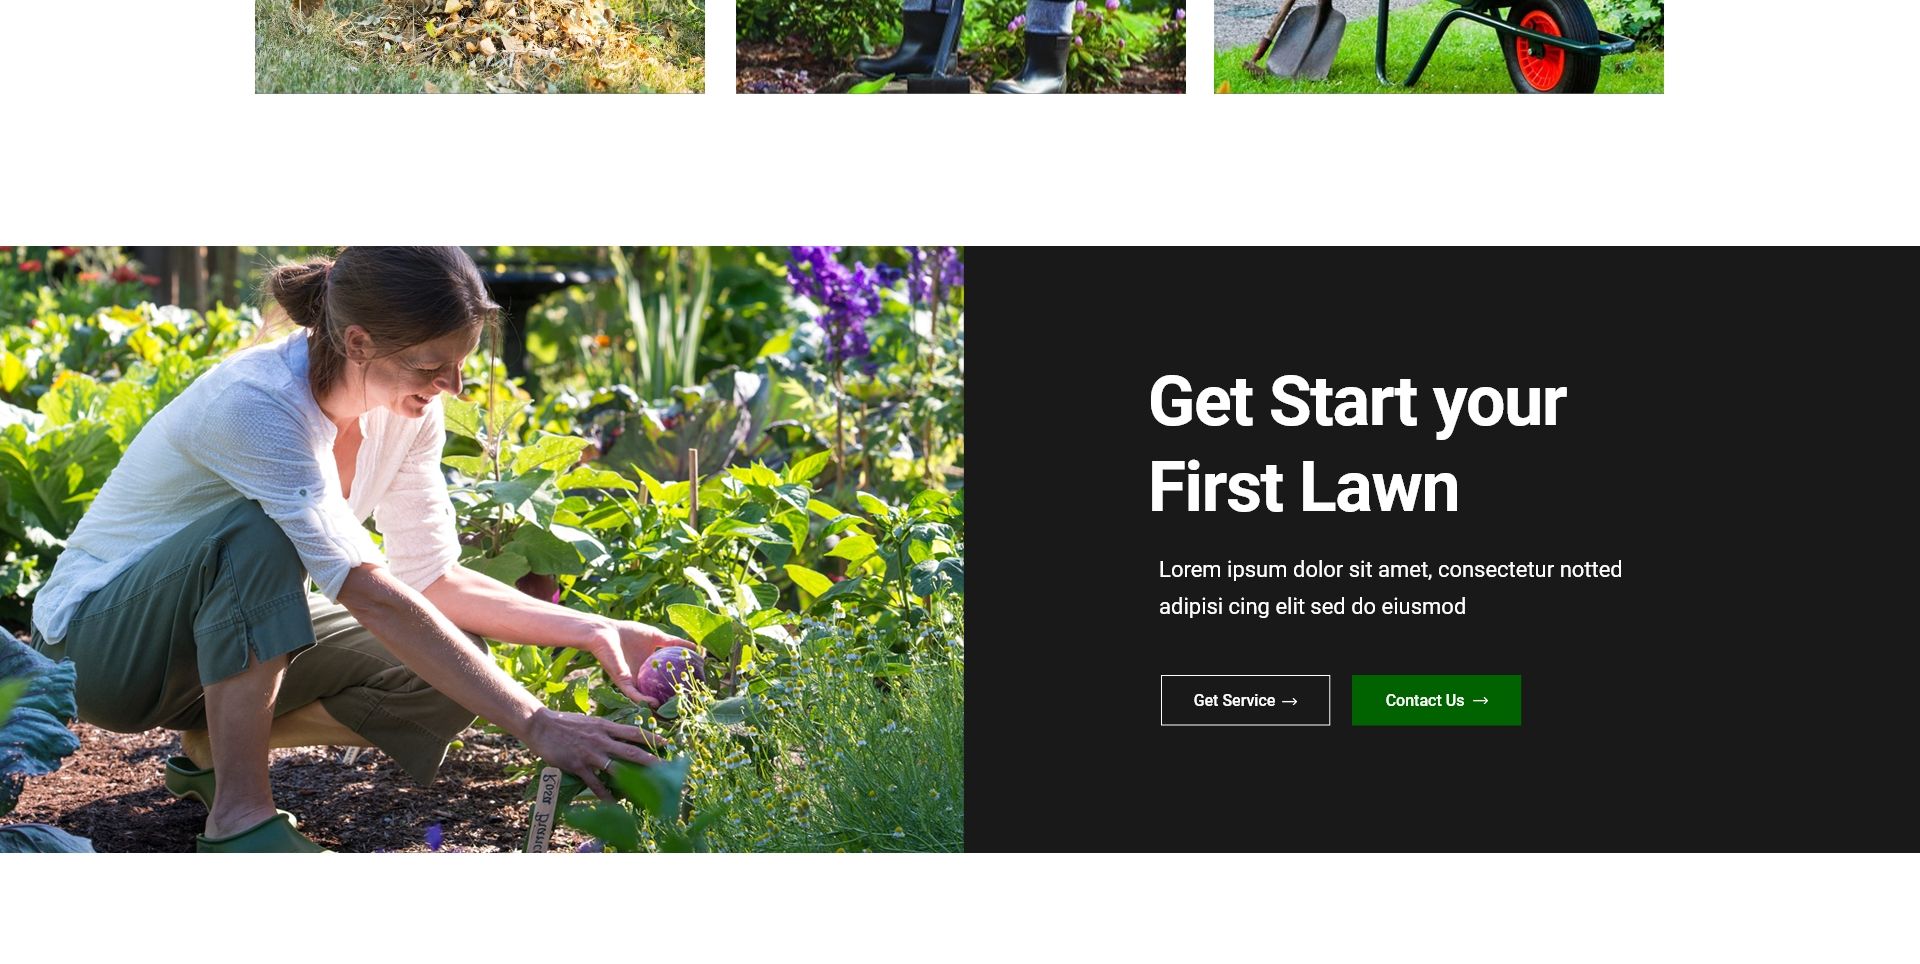Viewport: 1920px width, 964px height.
Task: Click the 'Get Start your' heading line
Action: [1357, 402]
